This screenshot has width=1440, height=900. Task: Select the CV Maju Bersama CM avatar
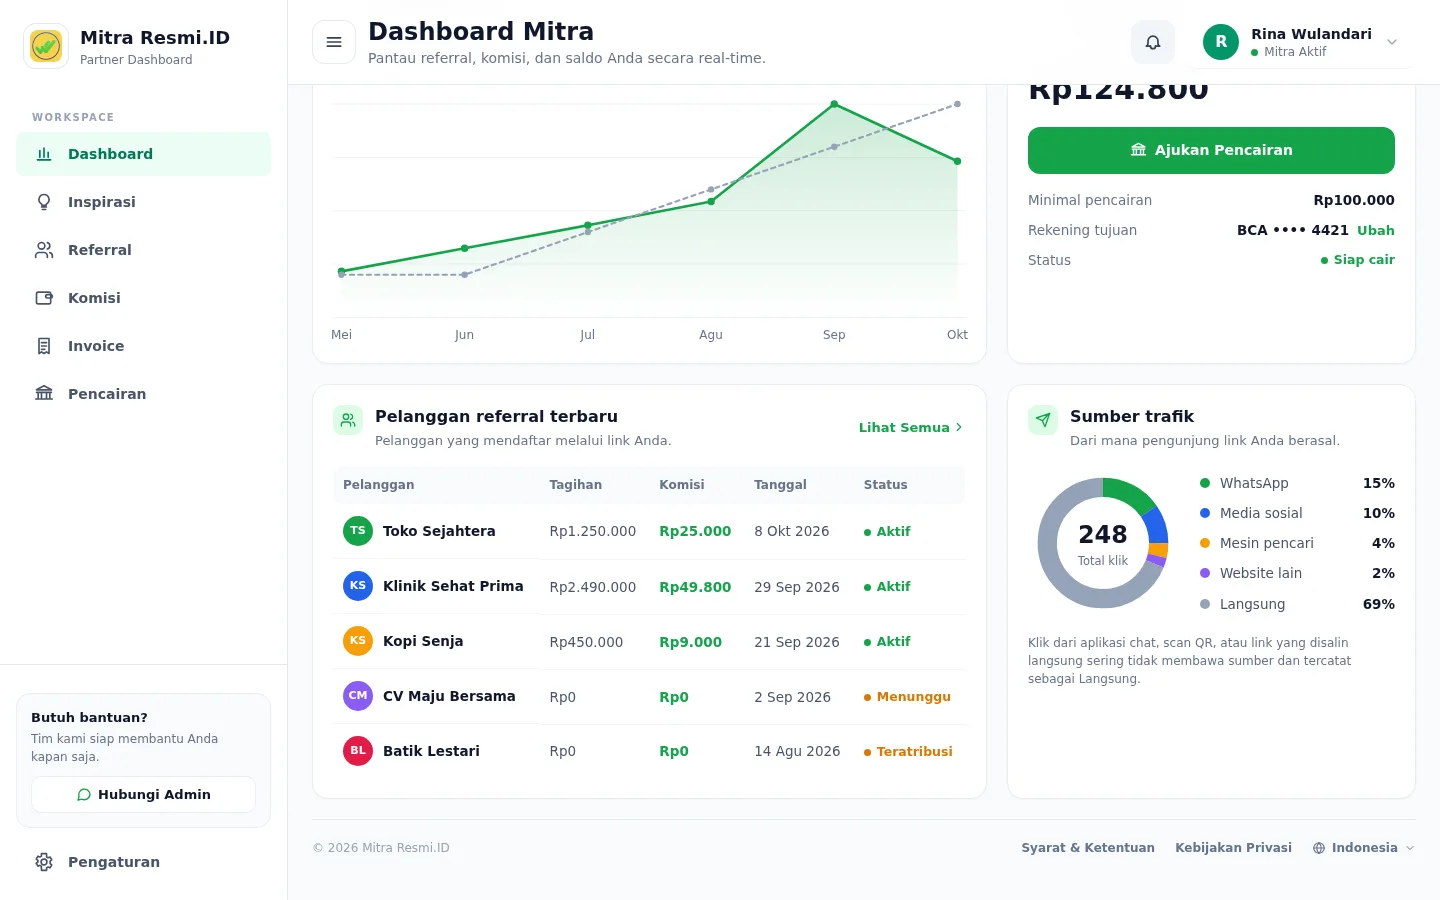(x=358, y=696)
